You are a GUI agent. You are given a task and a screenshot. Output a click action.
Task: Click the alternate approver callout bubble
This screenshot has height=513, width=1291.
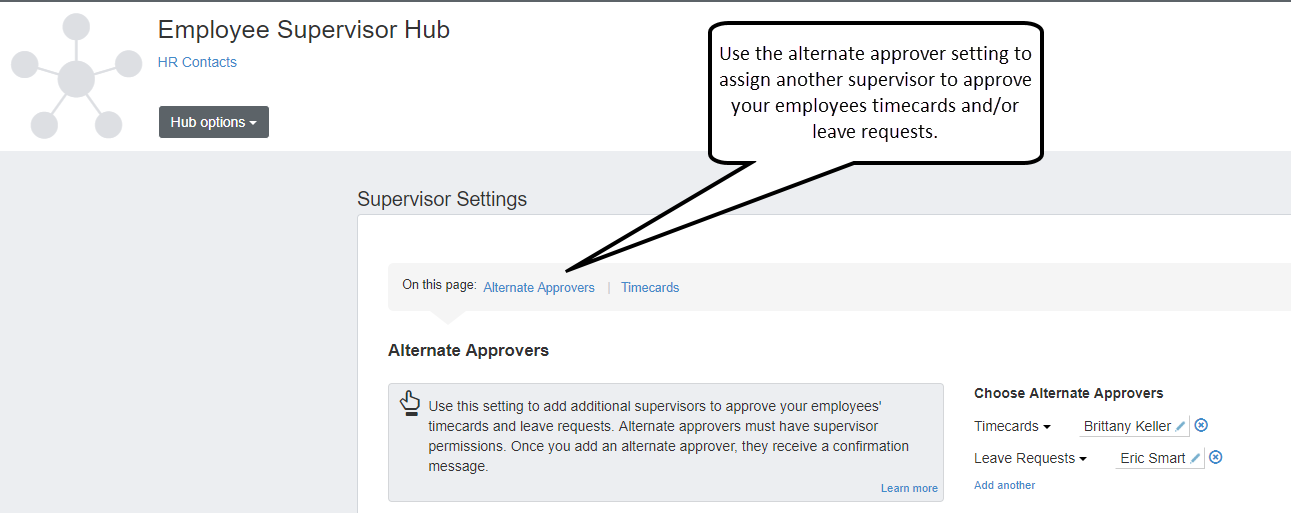pyautogui.click(x=875, y=92)
